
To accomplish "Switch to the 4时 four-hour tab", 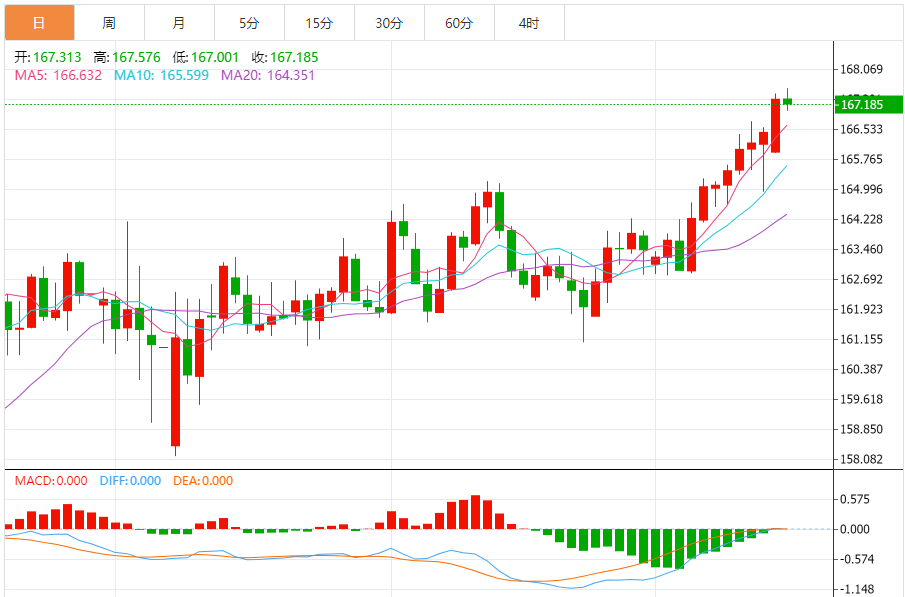I will [x=529, y=23].
